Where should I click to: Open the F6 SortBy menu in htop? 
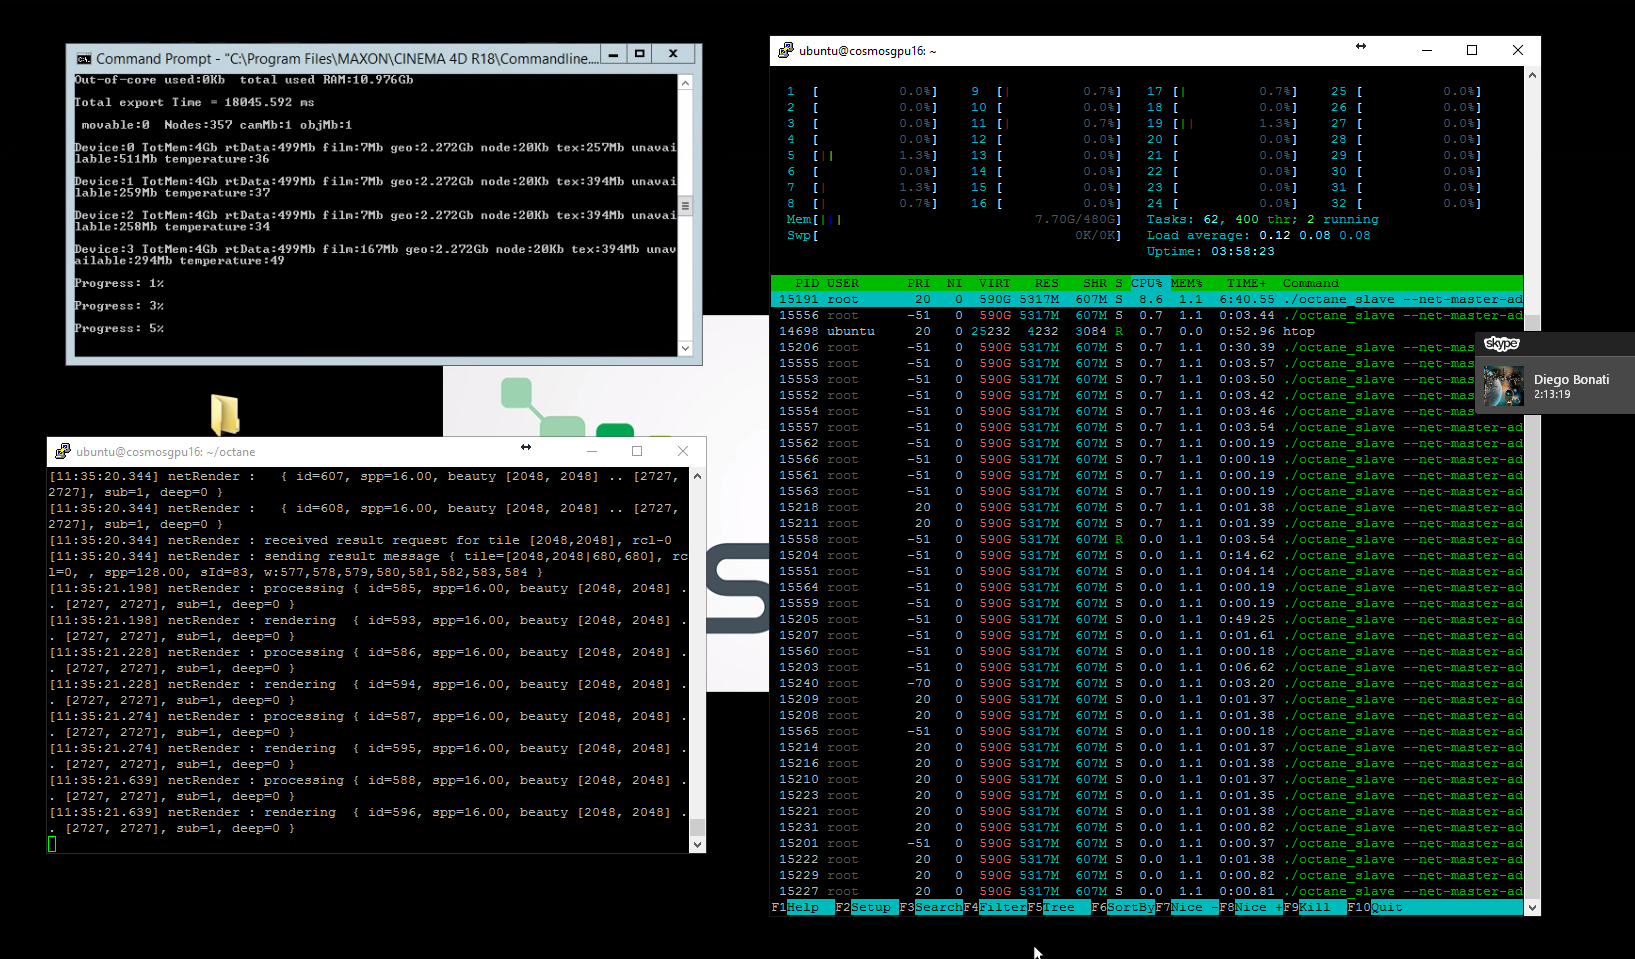pos(1123,908)
